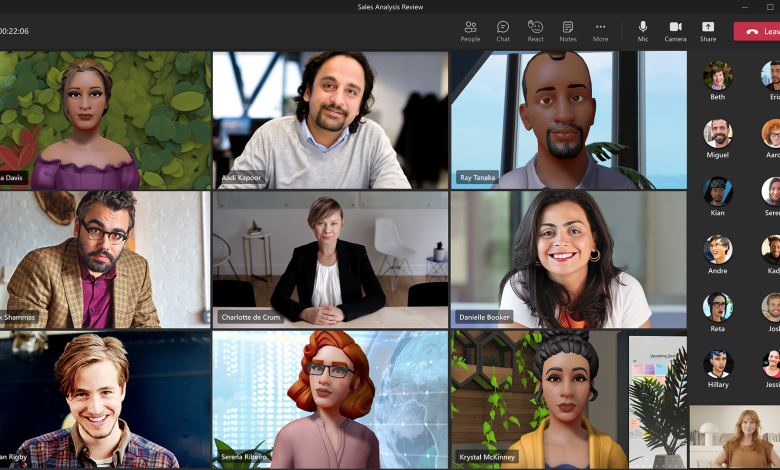Select Andre's participant avatar
The width and height of the screenshot is (780, 470).
click(x=717, y=249)
